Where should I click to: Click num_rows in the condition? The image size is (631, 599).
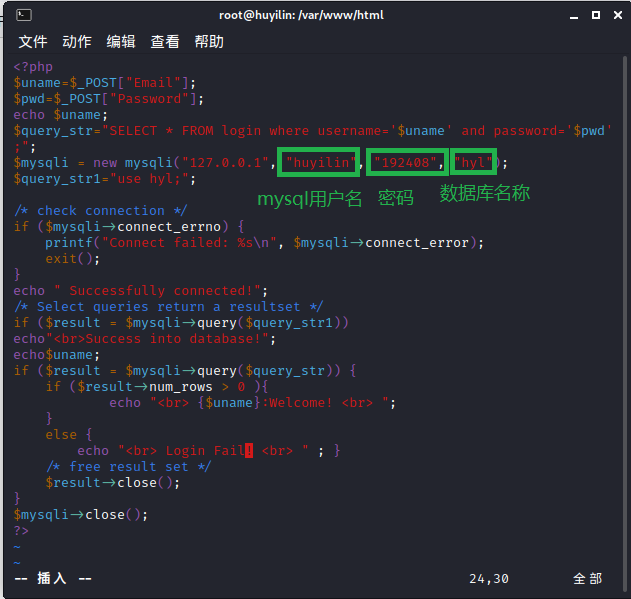click(x=181, y=387)
